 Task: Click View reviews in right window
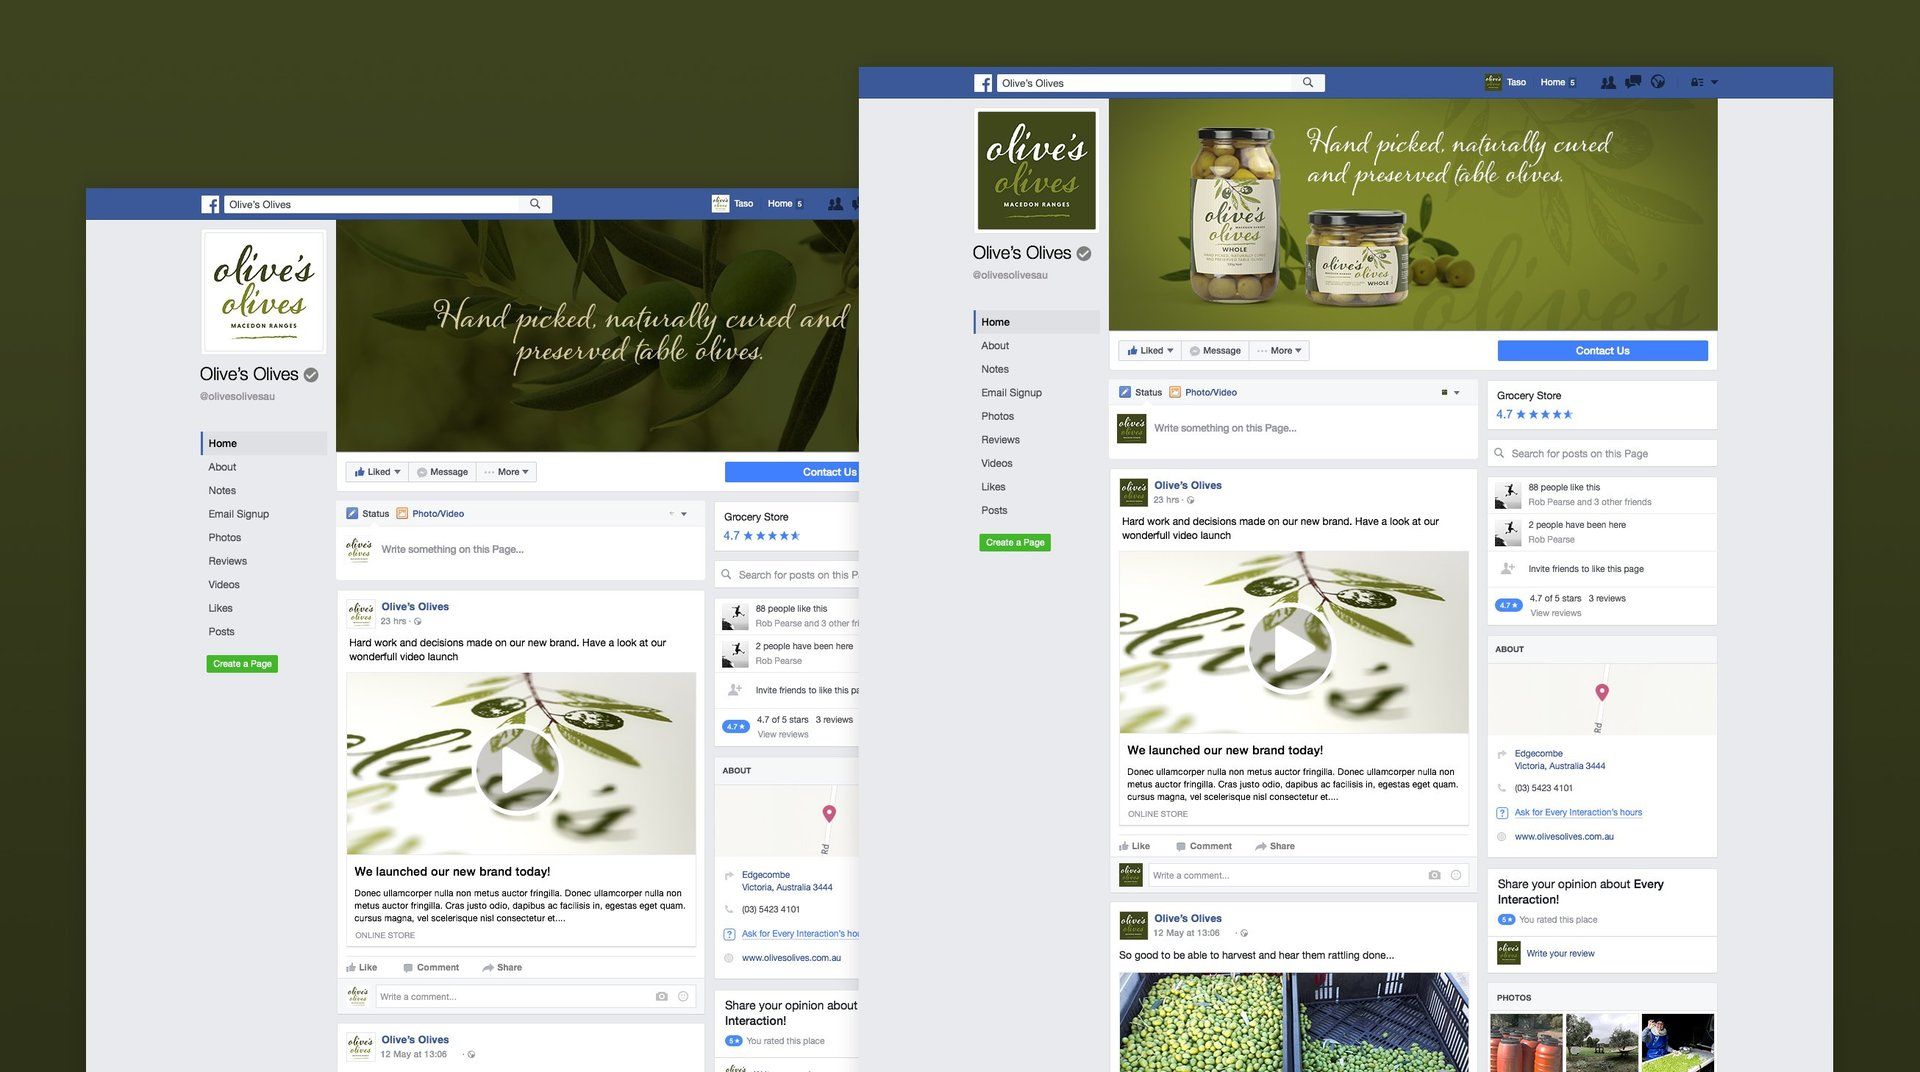click(1556, 613)
